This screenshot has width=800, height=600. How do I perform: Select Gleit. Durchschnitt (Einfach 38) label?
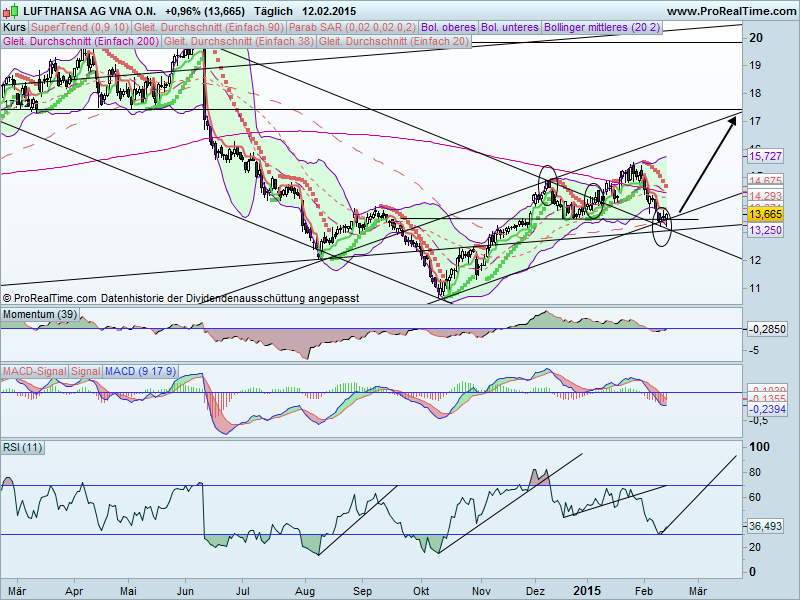(239, 41)
